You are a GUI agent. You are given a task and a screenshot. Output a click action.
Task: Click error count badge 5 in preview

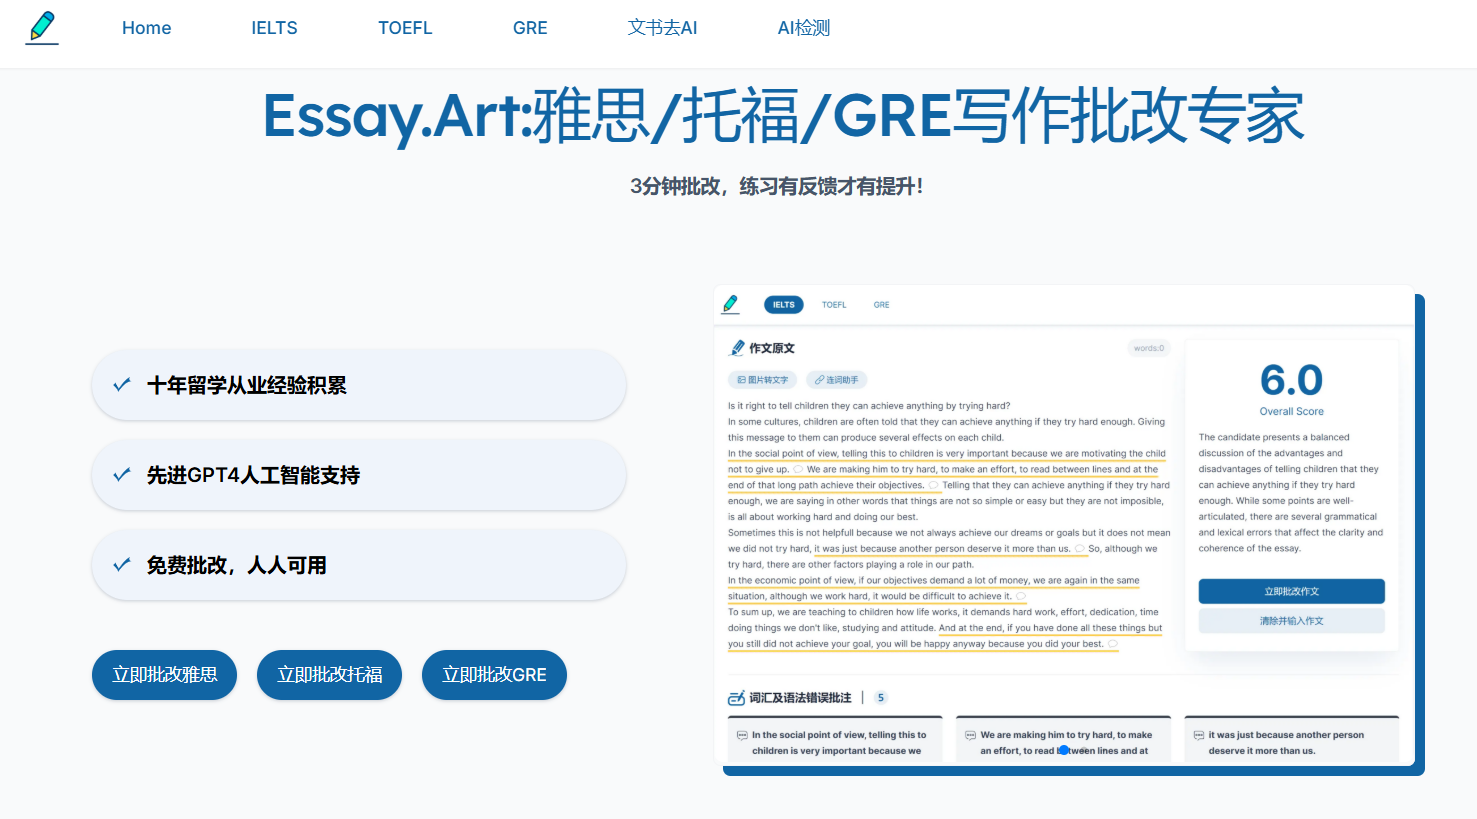(x=881, y=698)
